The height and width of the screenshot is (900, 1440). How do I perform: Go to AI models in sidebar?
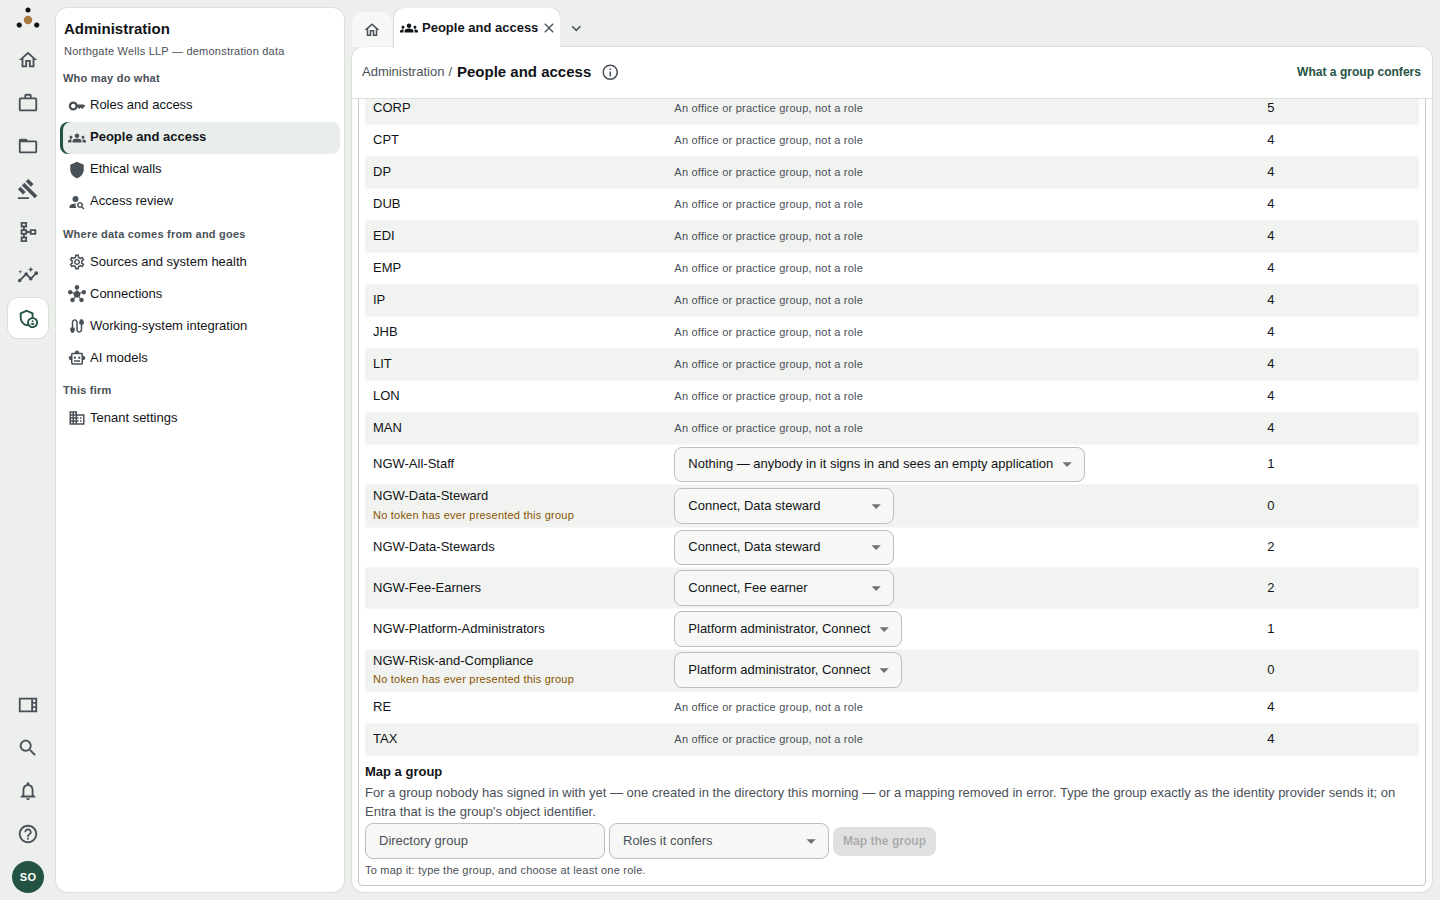[200, 358]
